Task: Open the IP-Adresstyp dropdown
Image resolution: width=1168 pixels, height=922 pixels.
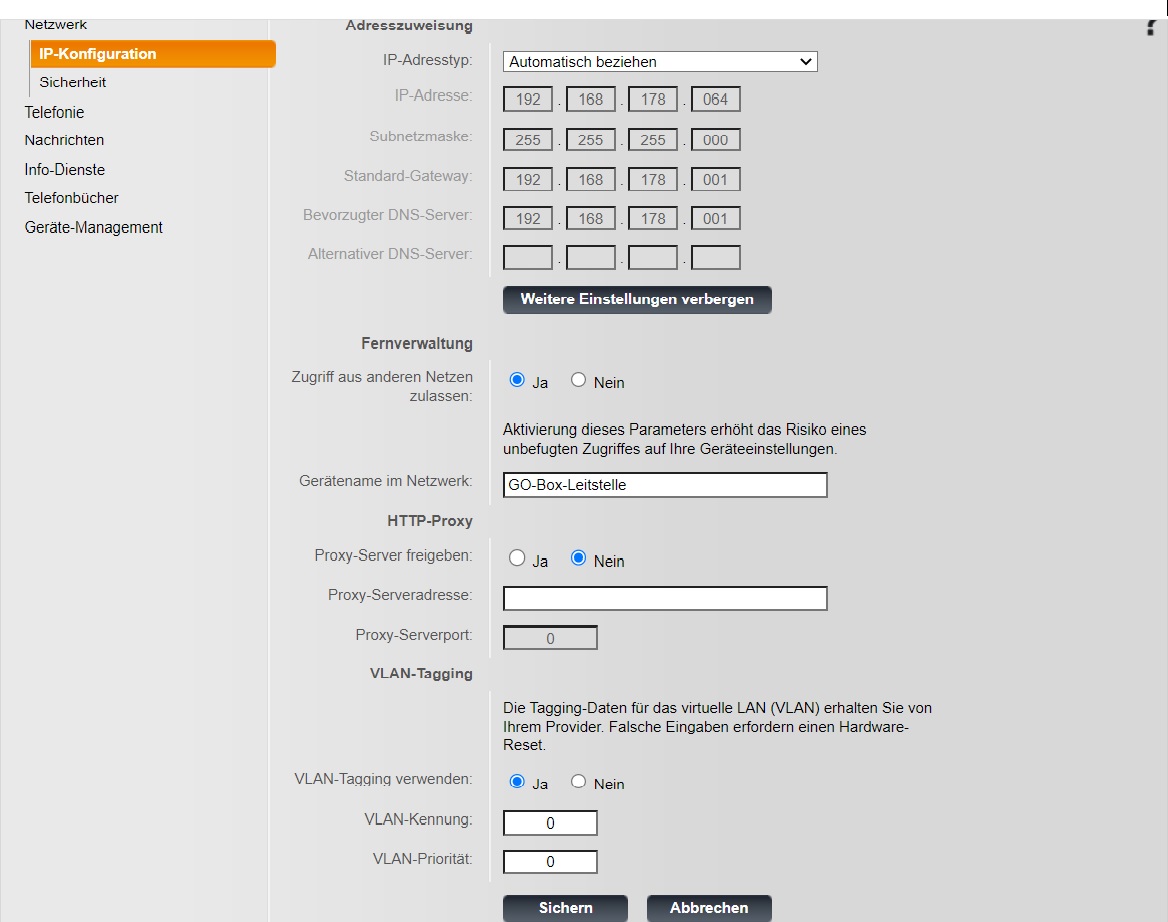Action: point(660,62)
